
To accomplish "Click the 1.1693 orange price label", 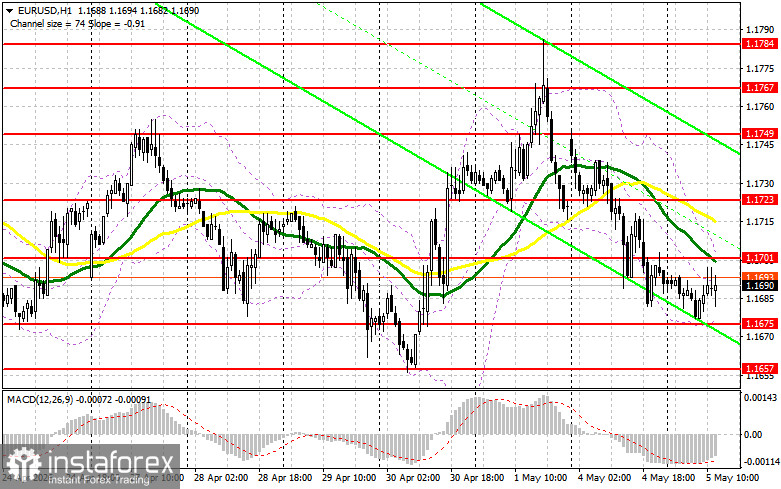I will point(760,276).
